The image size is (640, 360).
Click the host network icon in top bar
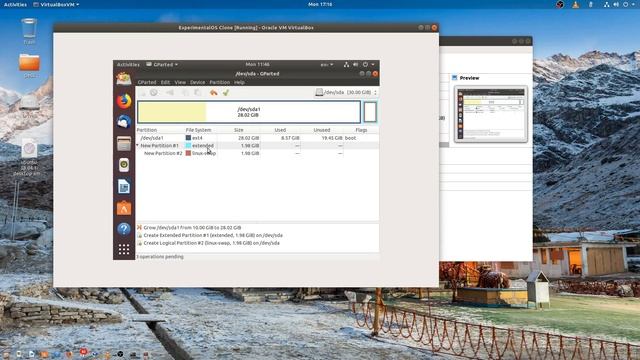coord(607,4)
